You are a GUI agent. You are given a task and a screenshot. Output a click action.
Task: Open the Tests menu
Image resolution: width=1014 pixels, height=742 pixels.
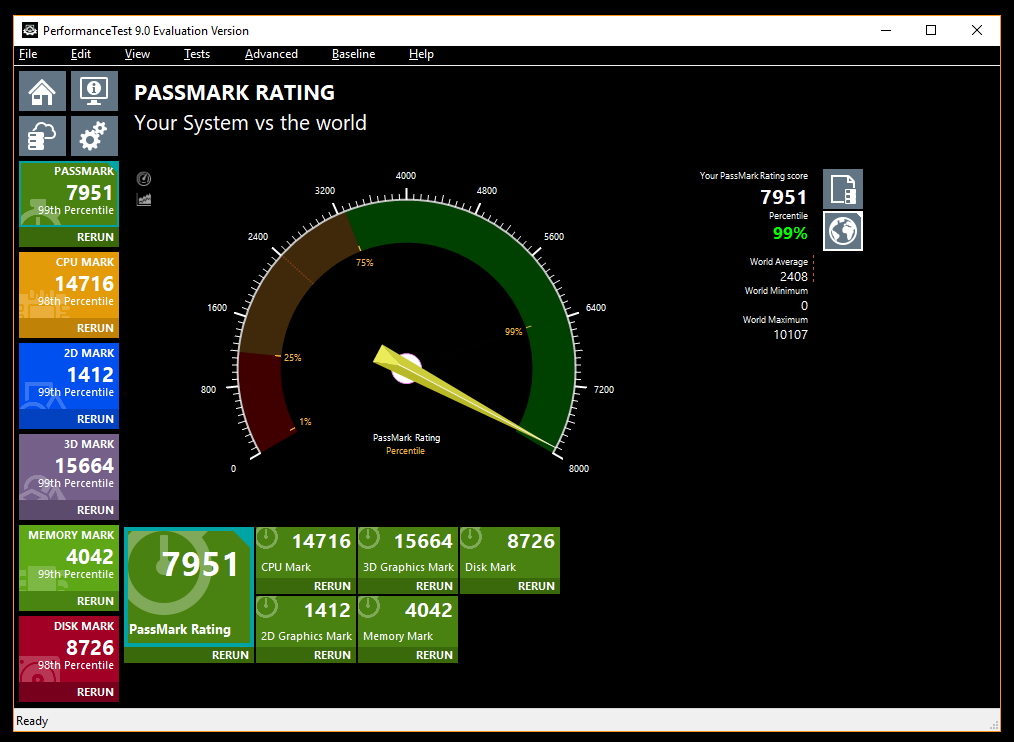pyautogui.click(x=197, y=54)
